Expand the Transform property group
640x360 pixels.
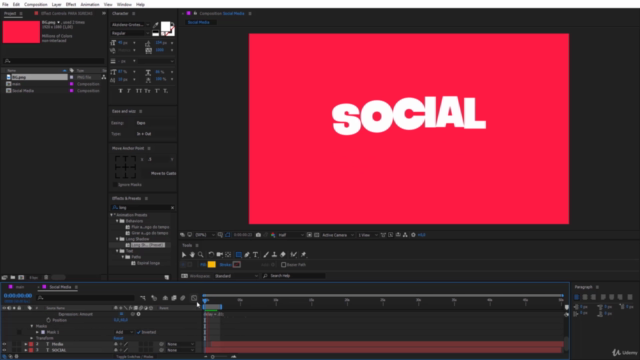(x=32, y=338)
